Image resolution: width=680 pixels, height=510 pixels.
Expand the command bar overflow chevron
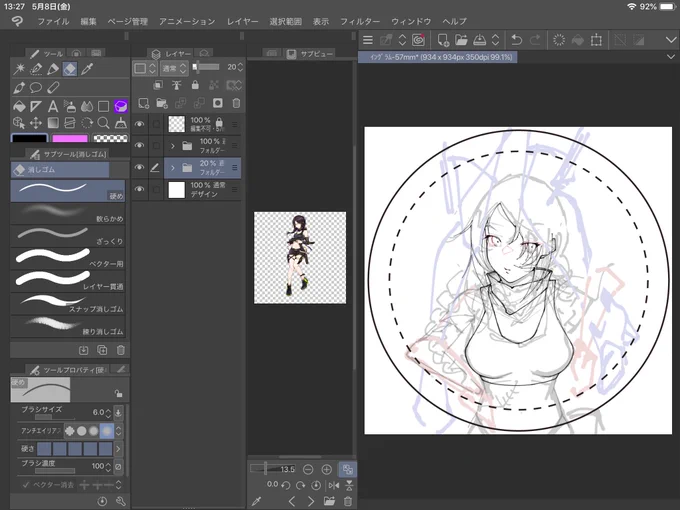tap(670, 40)
